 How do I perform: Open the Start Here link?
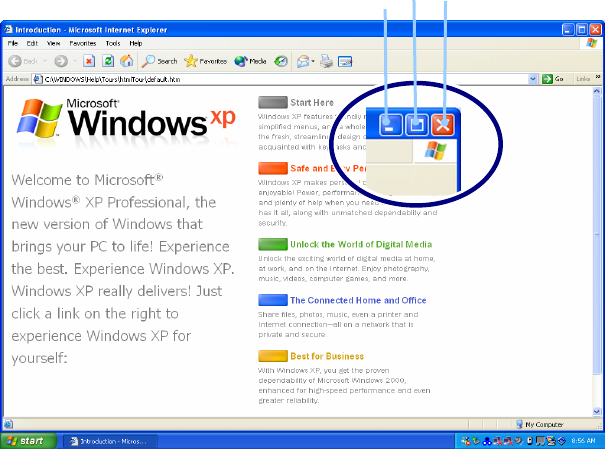pyautogui.click(x=312, y=103)
